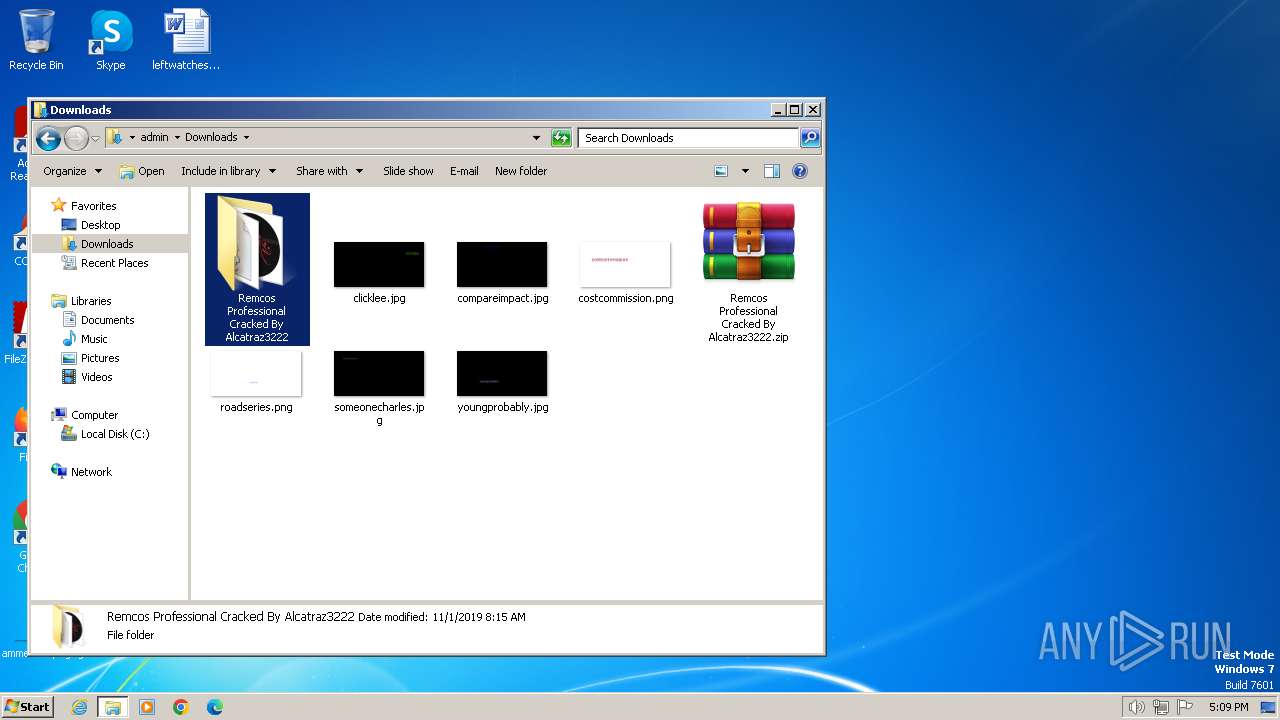Click Open in the toolbar
The height and width of the screenshot is (720, 1280).
point(142,171)
